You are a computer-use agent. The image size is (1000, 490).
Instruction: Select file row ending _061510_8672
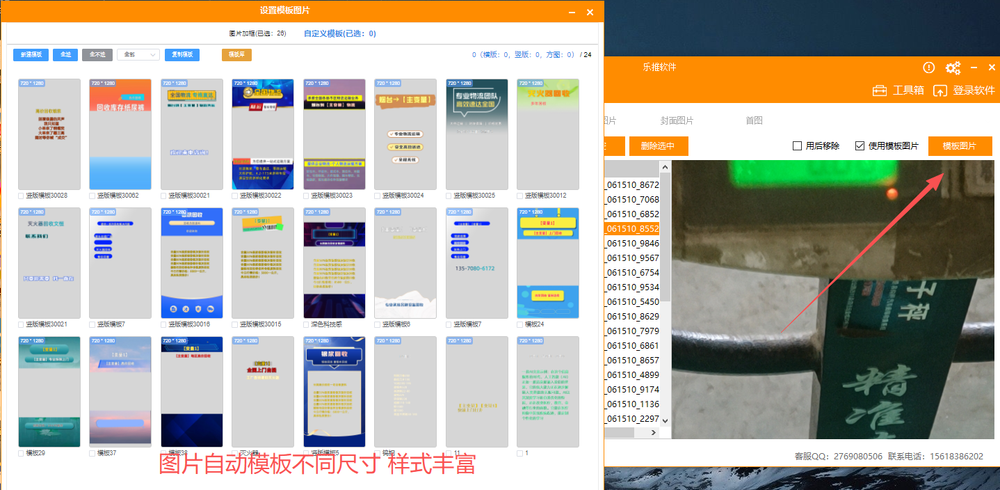pos(631,184)
